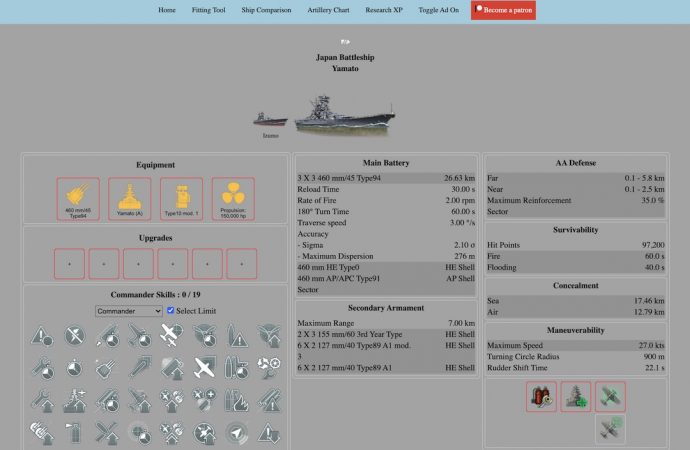Open the second upgrade slot
The width and height of the screenshot is (690, 450).
(x=104, y=264)
